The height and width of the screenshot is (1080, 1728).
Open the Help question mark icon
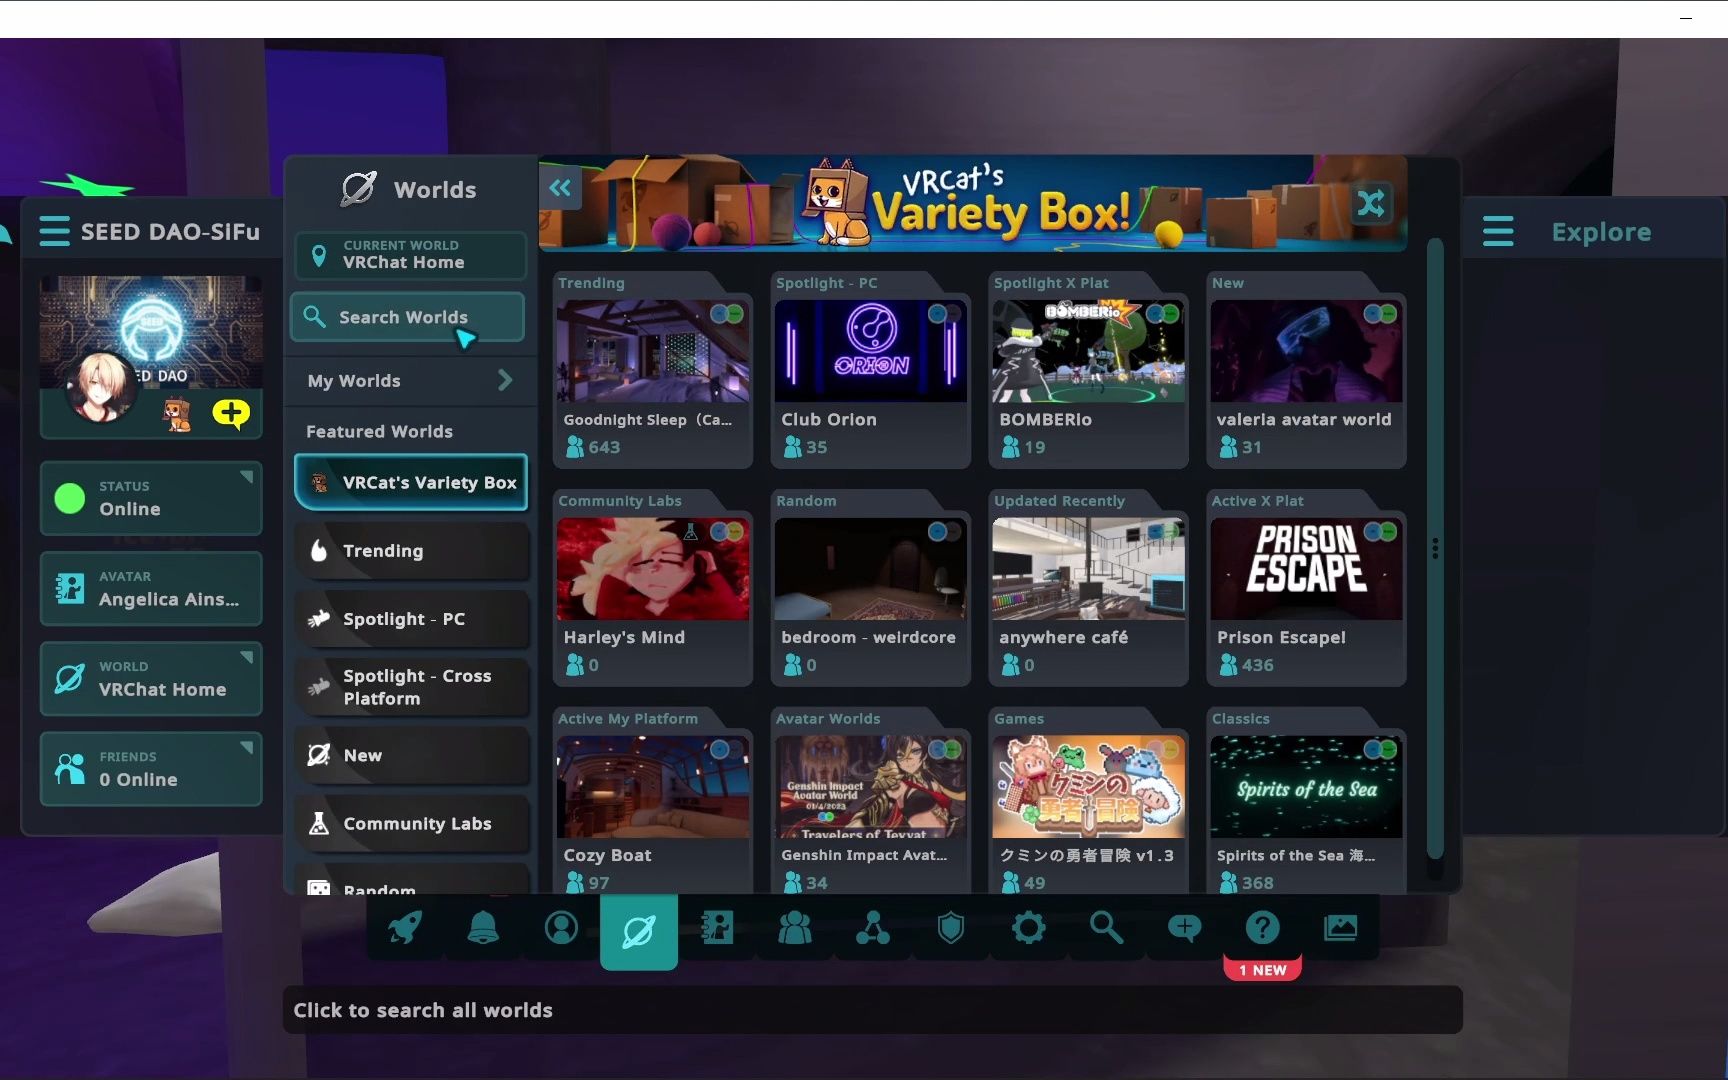coord(1262,929)
